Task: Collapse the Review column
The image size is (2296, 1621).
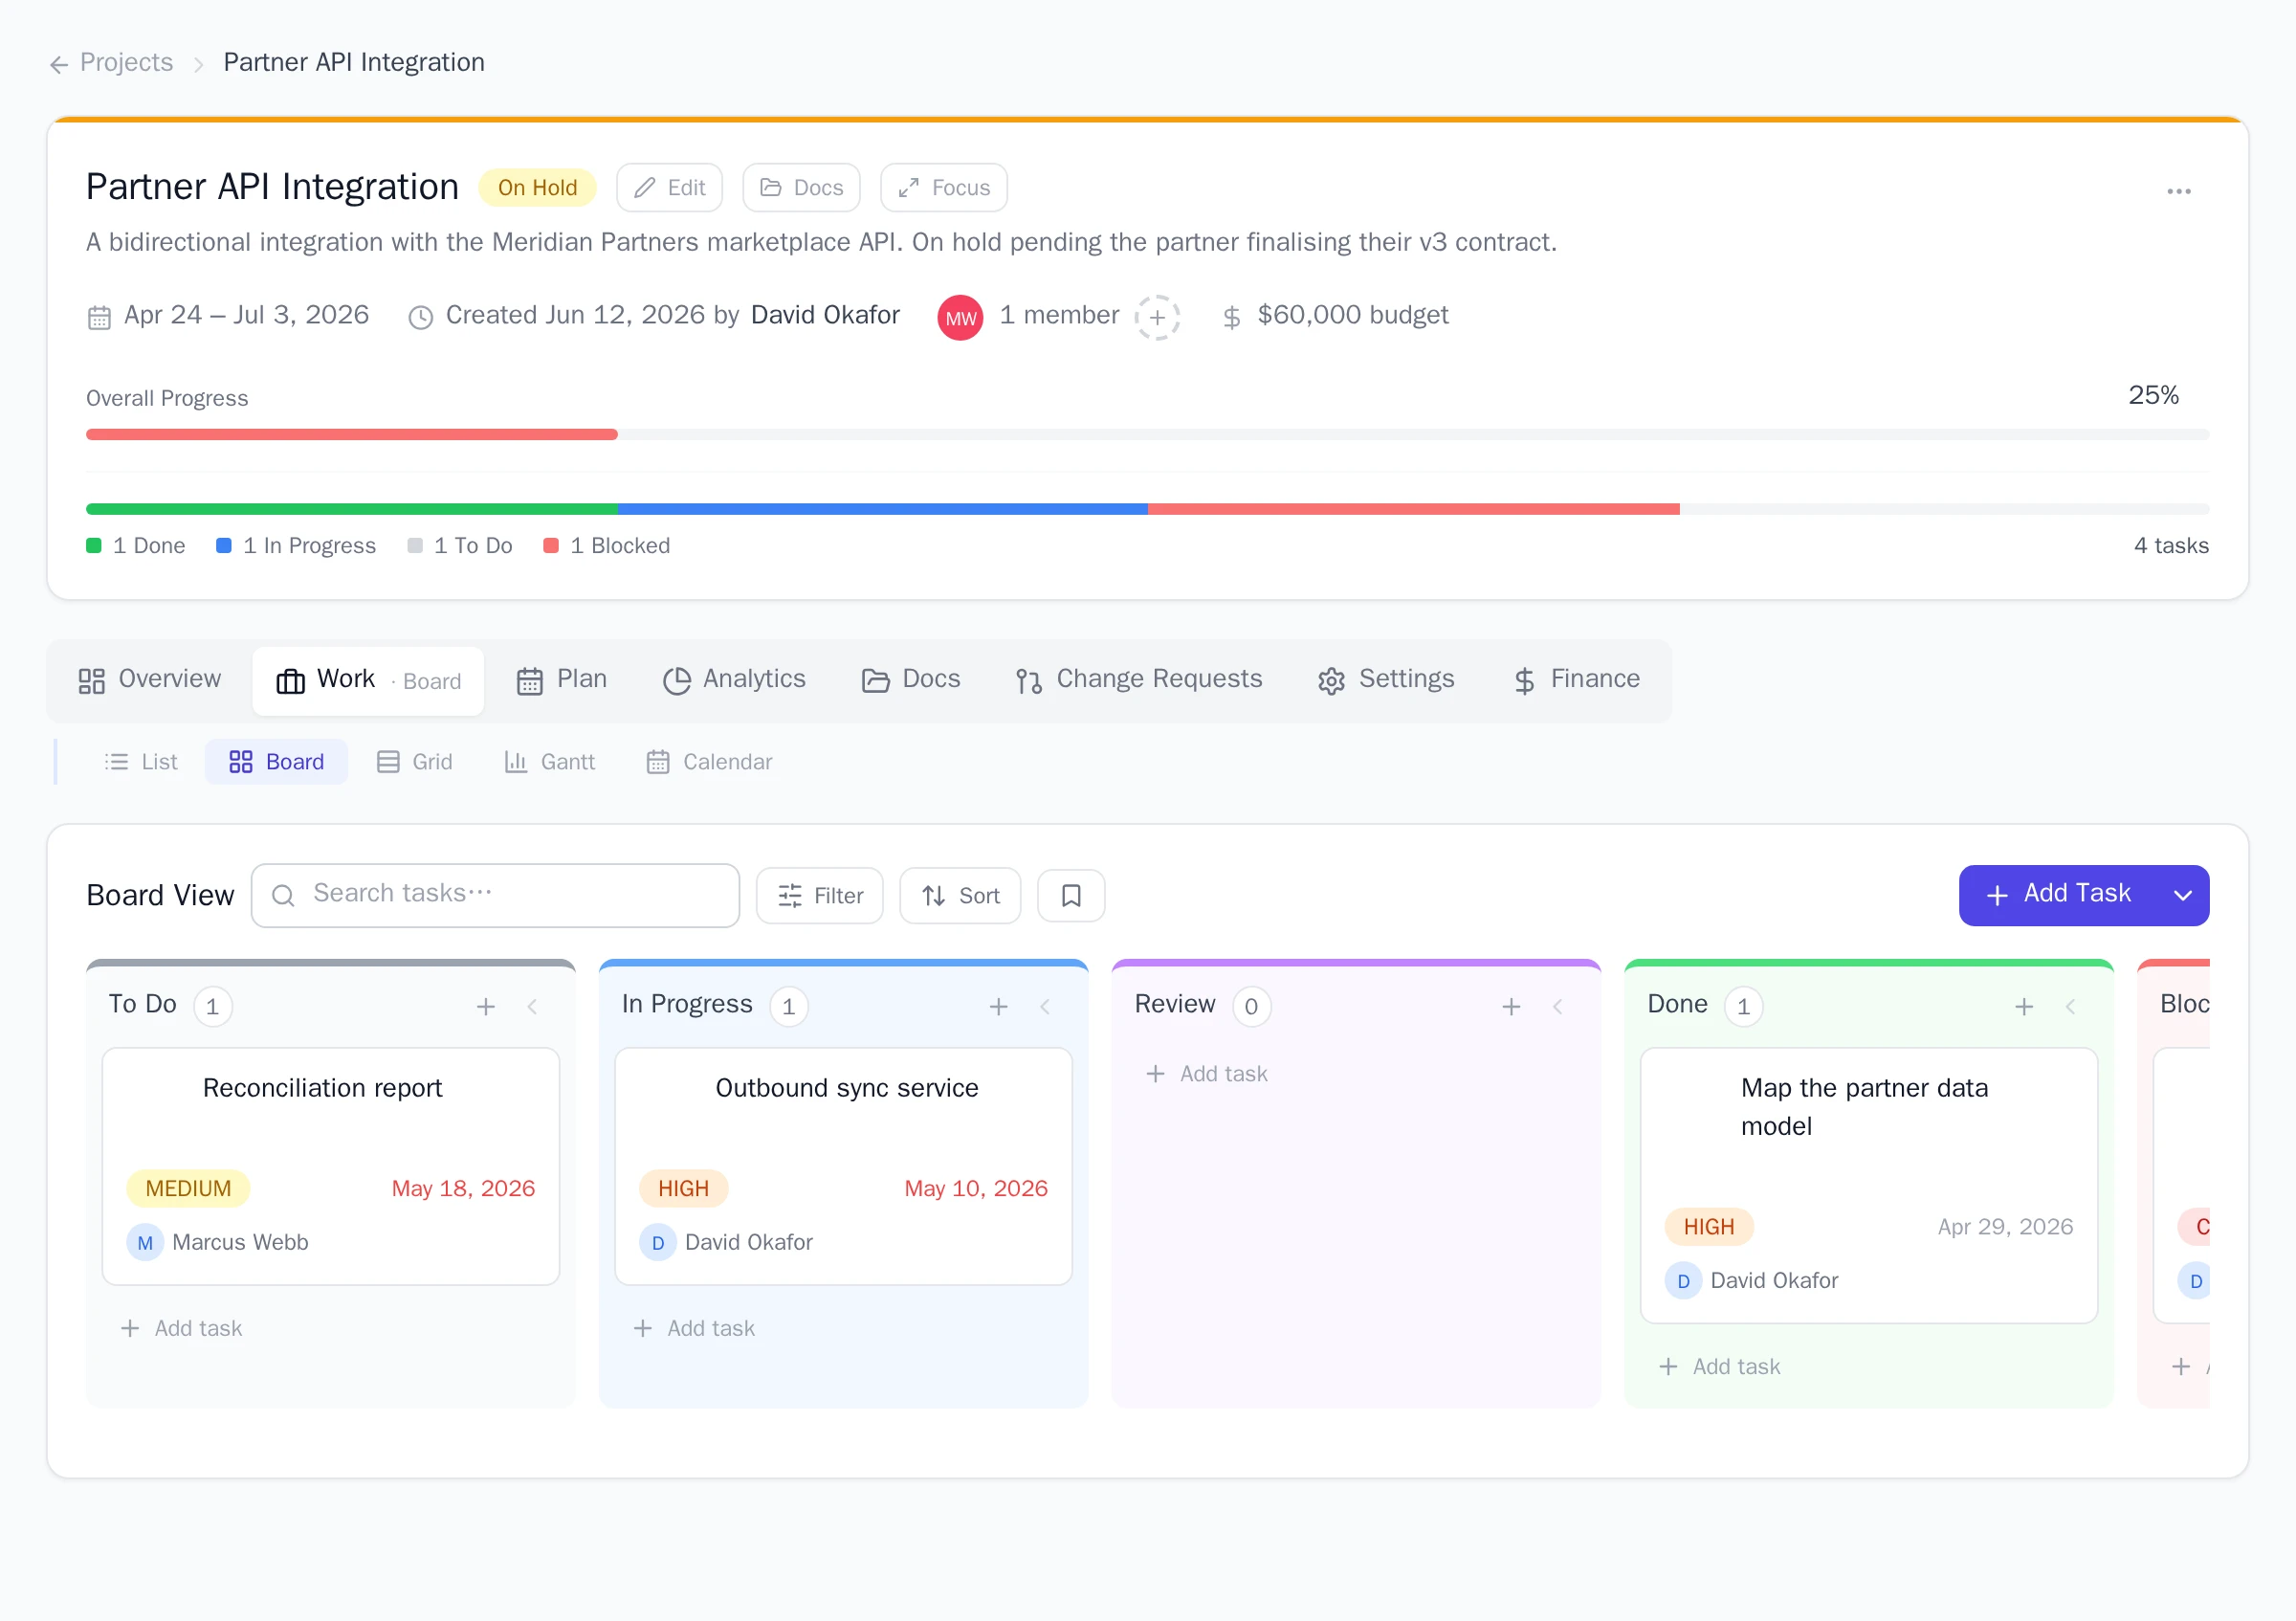Action: 1558,1006
